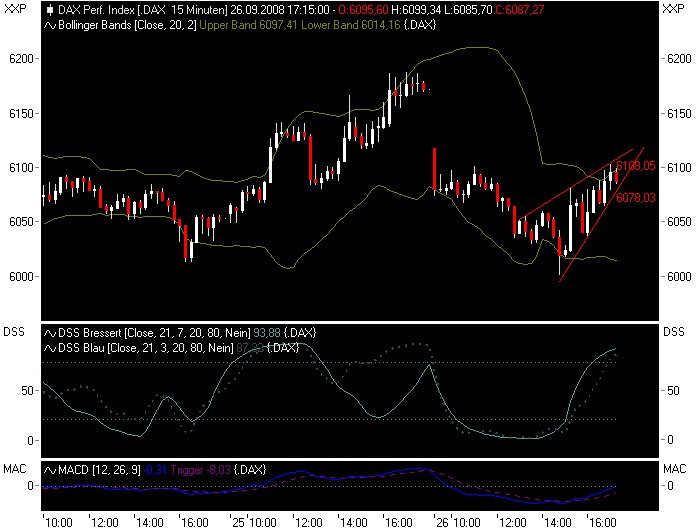
Task: Click the MACD [12, 26, 9] label
Action: tap(99, 470)
